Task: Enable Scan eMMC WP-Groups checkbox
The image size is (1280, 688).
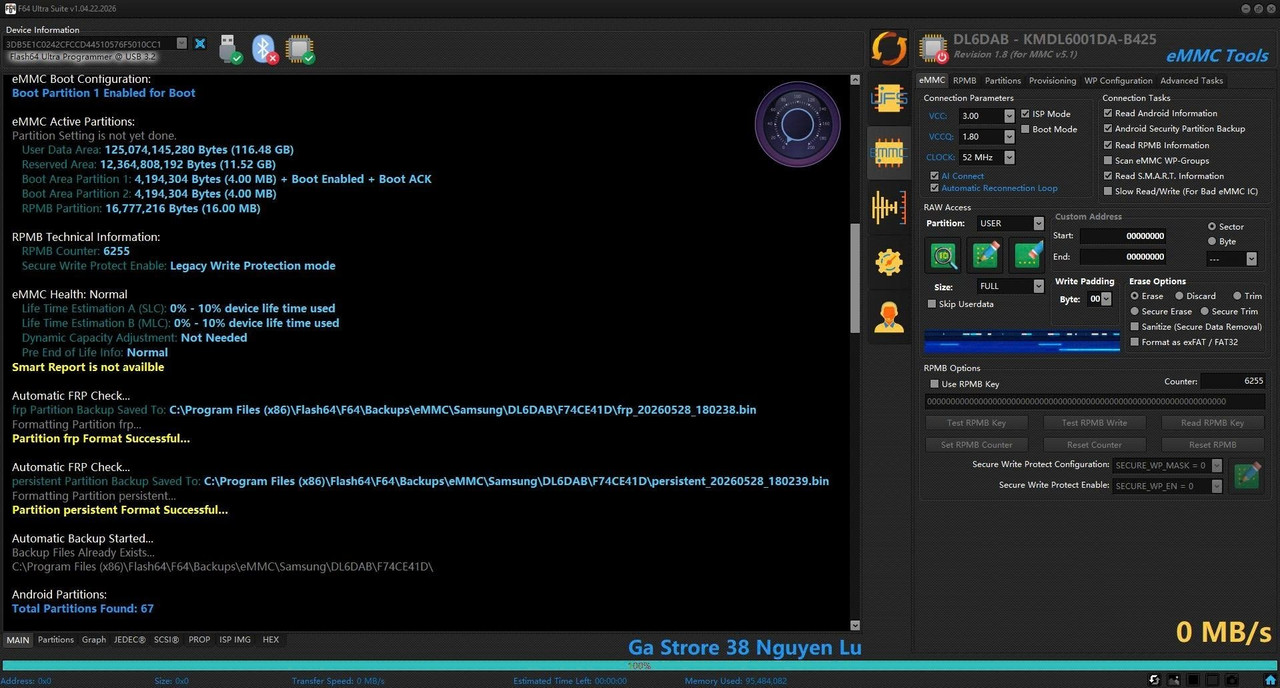Action: (x=1108, y=160)
